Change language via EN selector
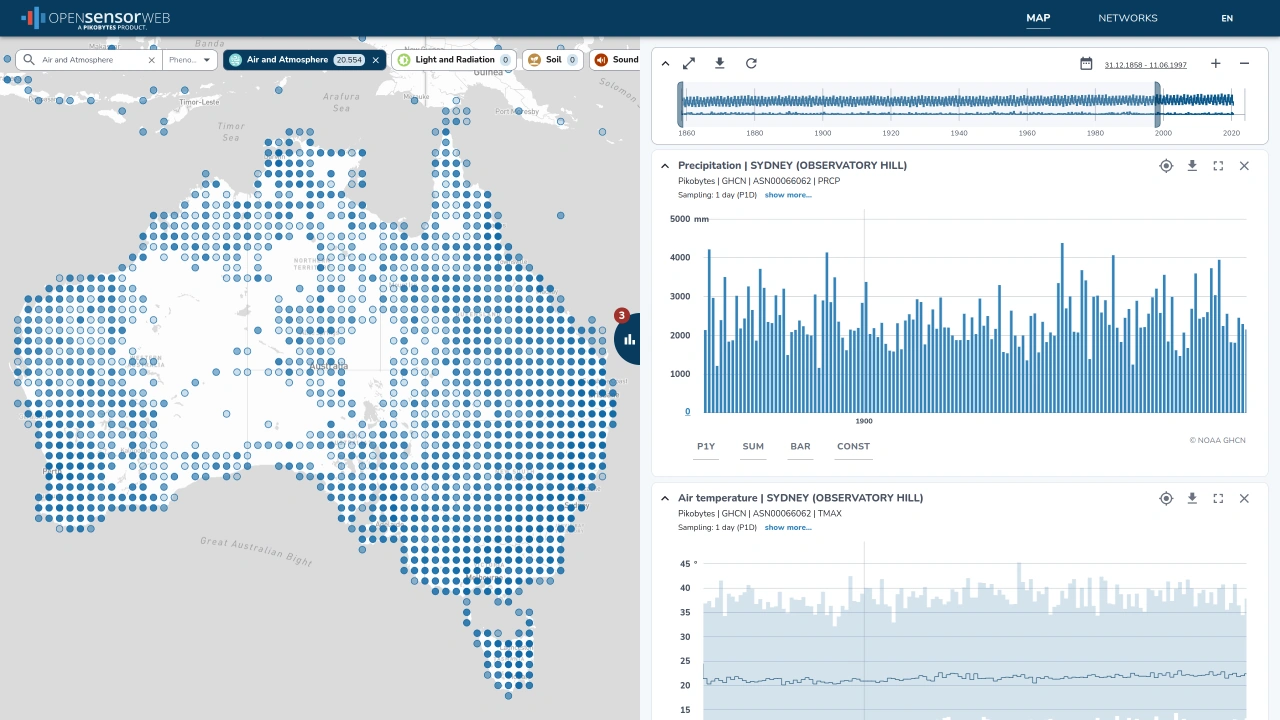This screenshot has width=1280, height=720. coord(1227,18)
